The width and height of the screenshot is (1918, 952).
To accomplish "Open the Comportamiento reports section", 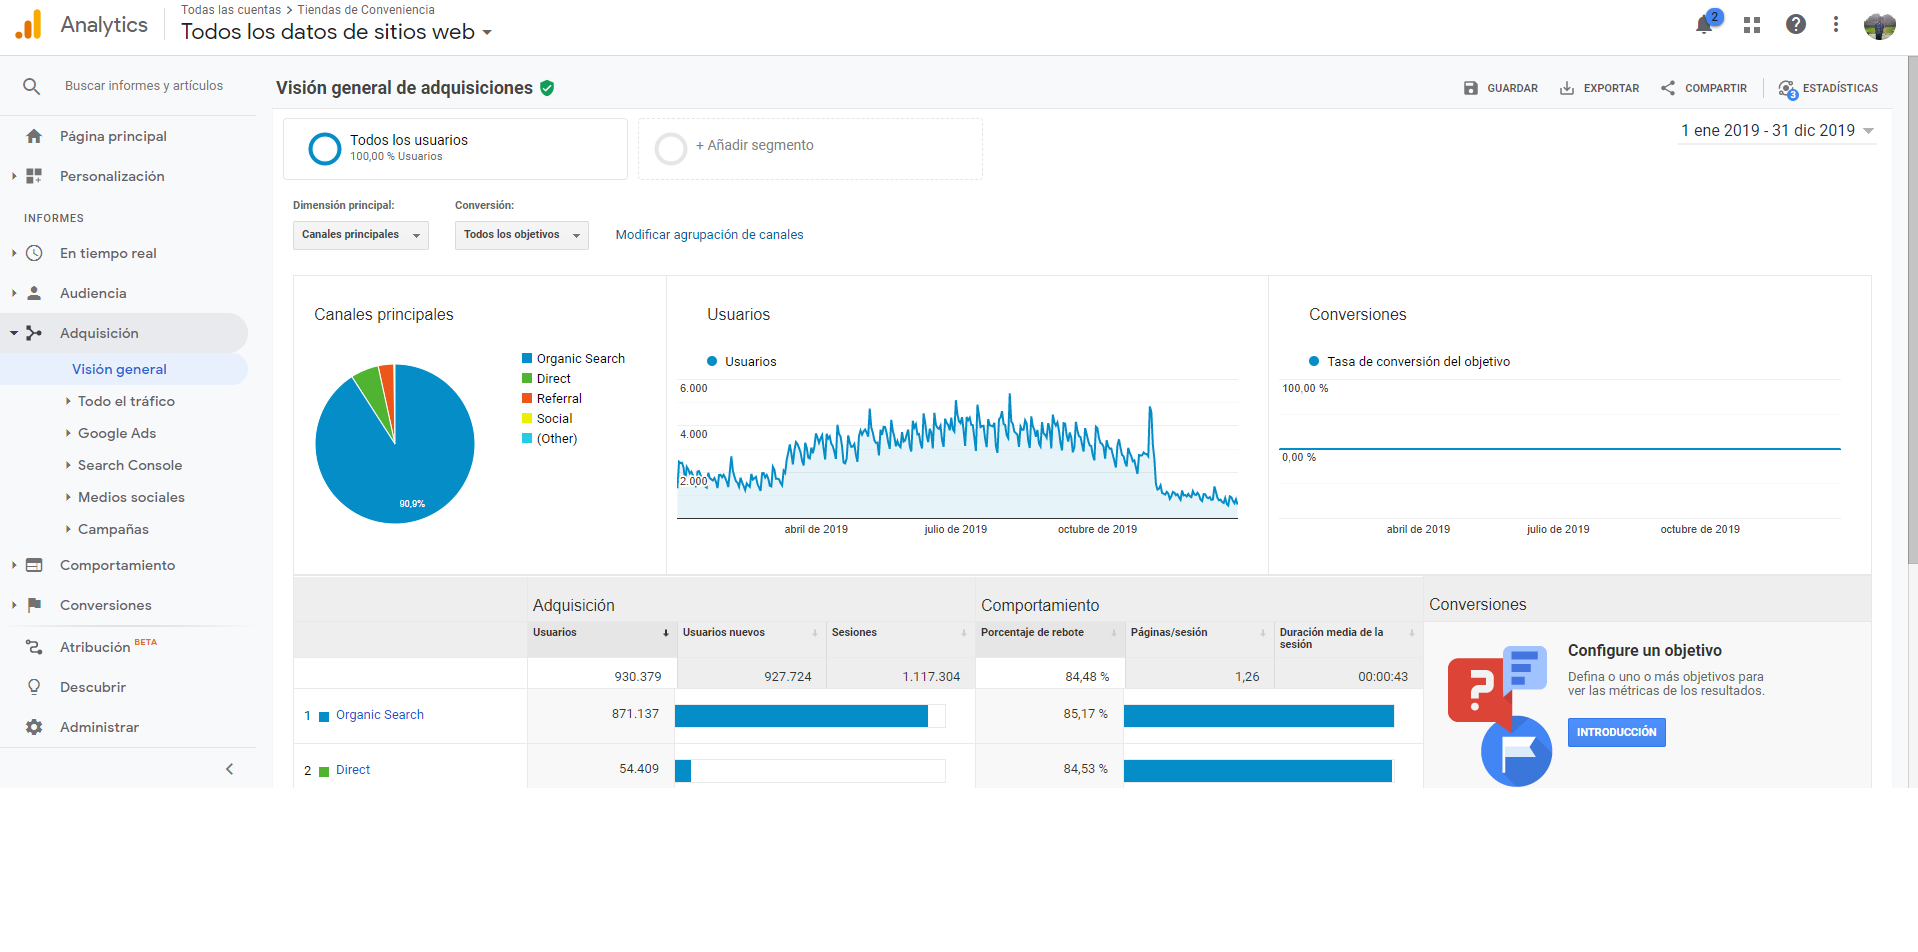I will (117, 565).
